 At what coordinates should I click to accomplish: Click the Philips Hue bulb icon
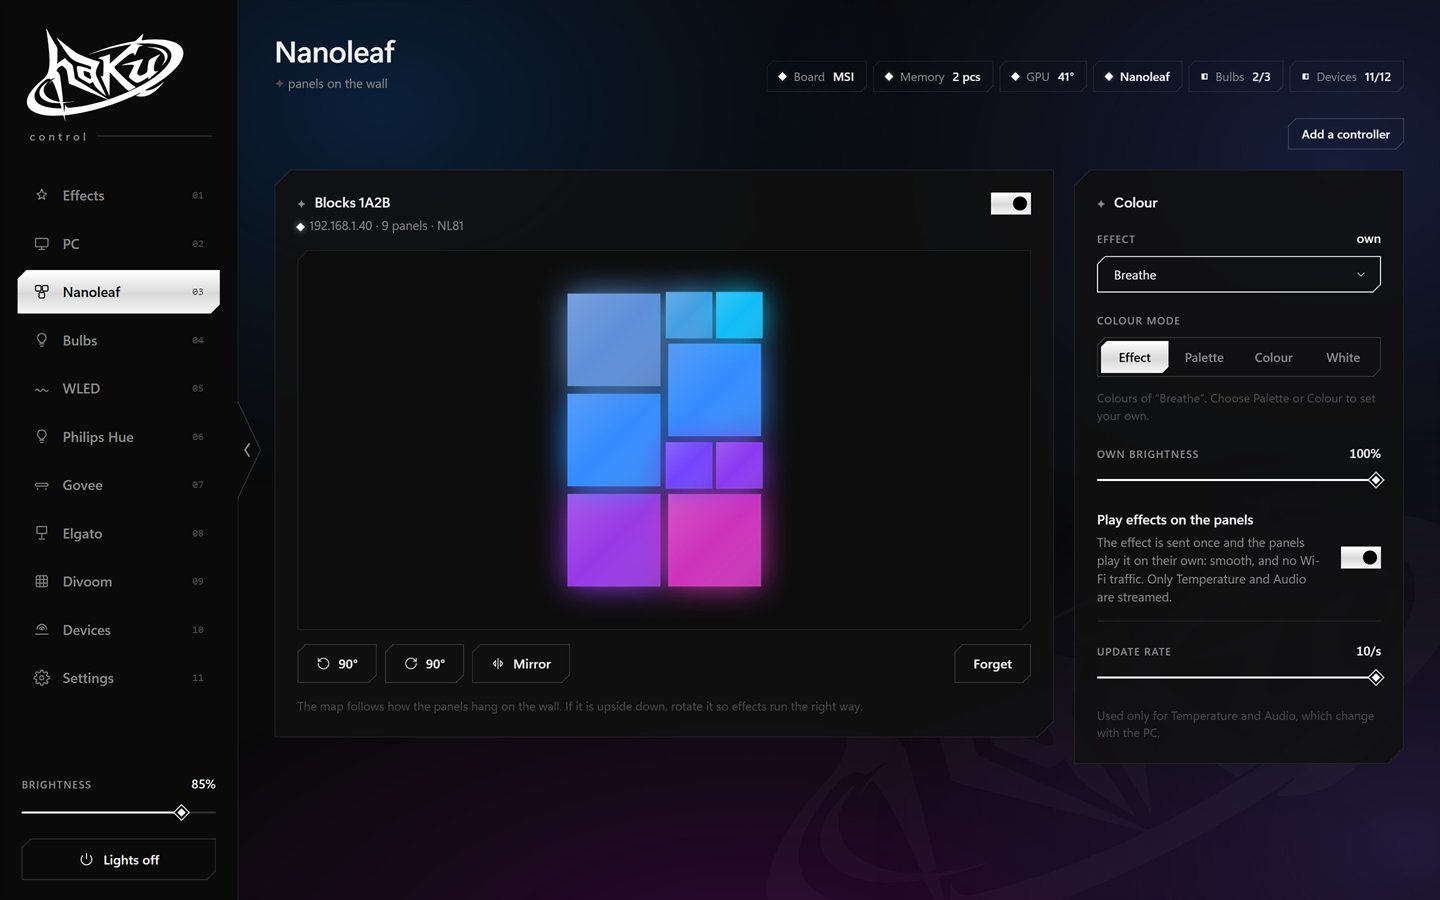pos(41,437)
